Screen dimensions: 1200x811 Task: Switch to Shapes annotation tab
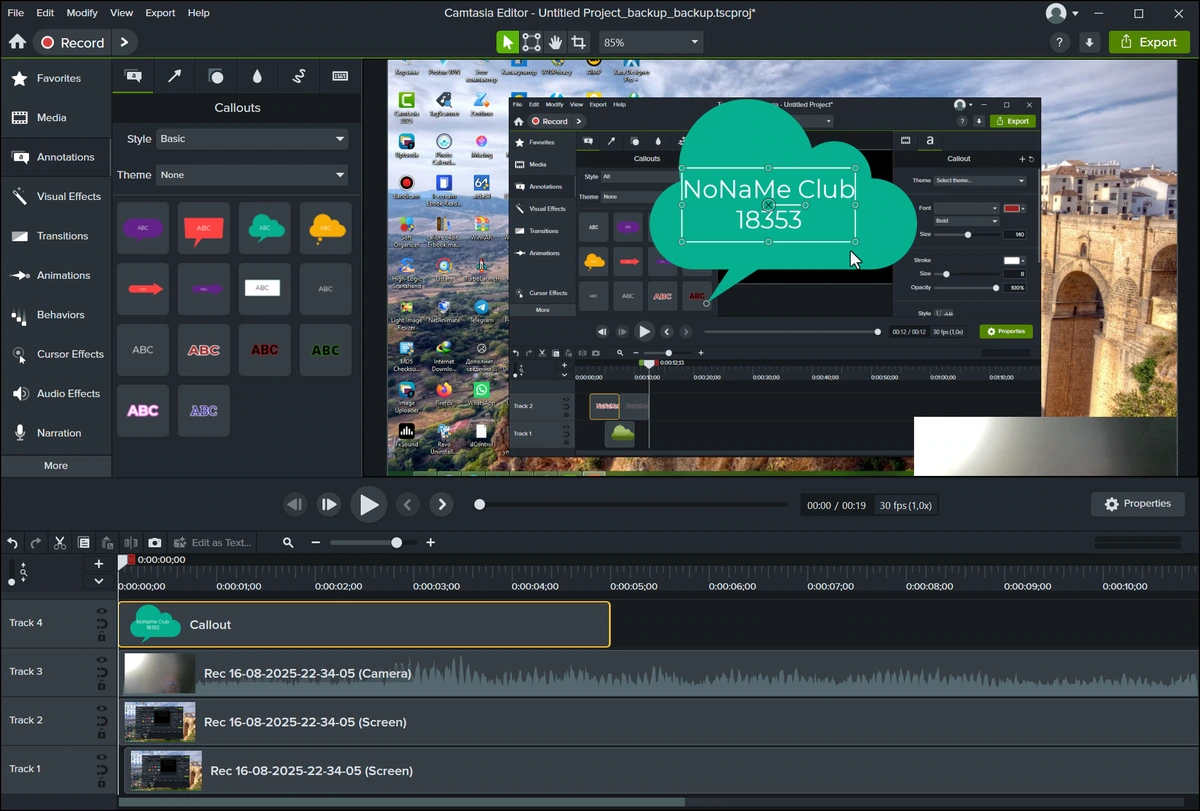[215, 76]
